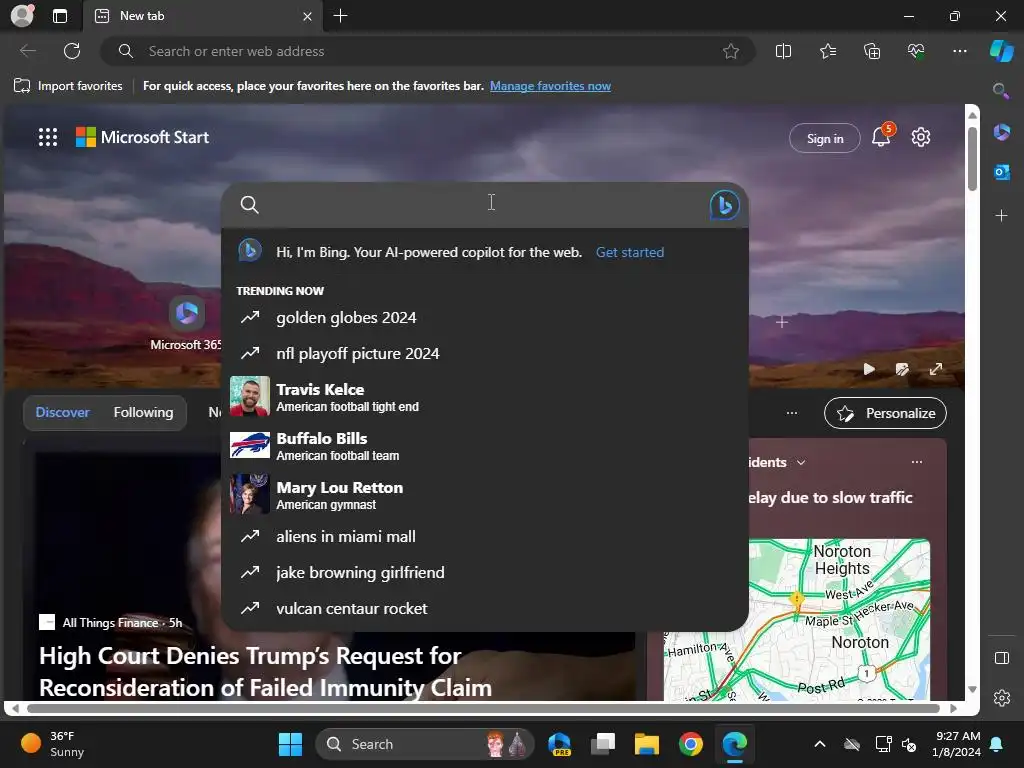Open page settings gear near Sign in

click(921, 137)
